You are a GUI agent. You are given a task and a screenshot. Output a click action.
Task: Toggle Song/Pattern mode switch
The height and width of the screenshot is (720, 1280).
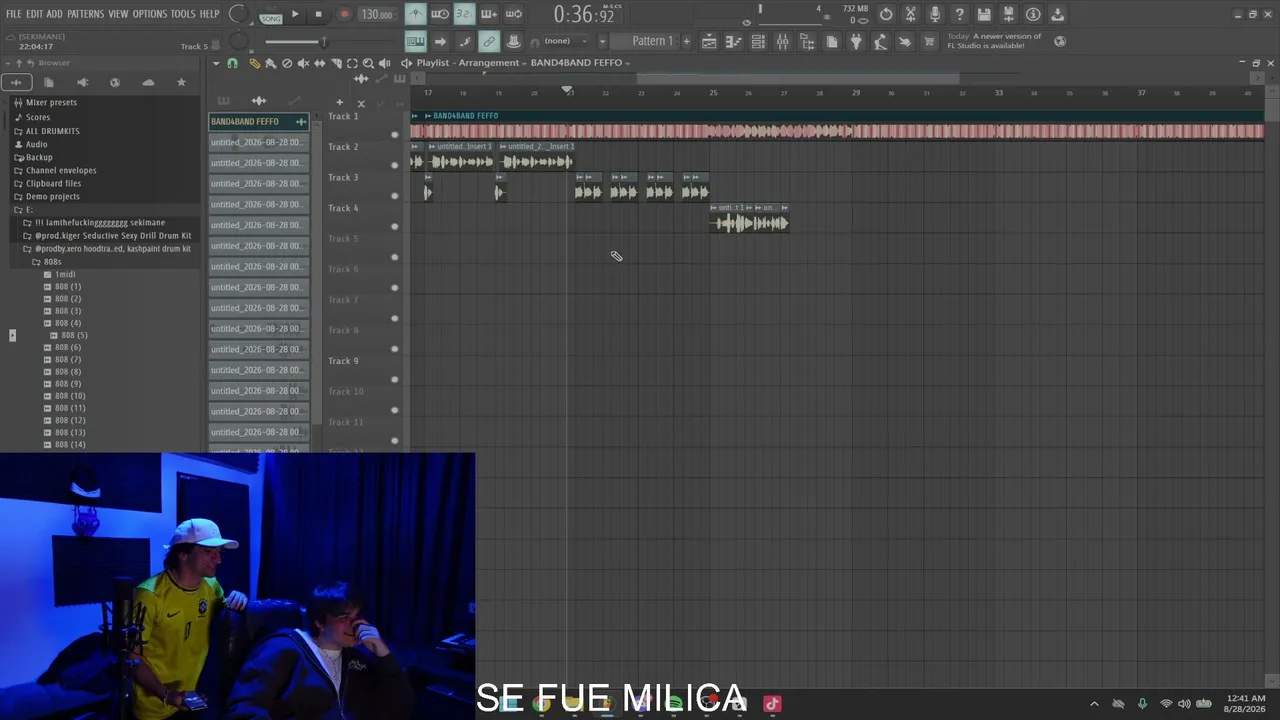pos(271,14)
